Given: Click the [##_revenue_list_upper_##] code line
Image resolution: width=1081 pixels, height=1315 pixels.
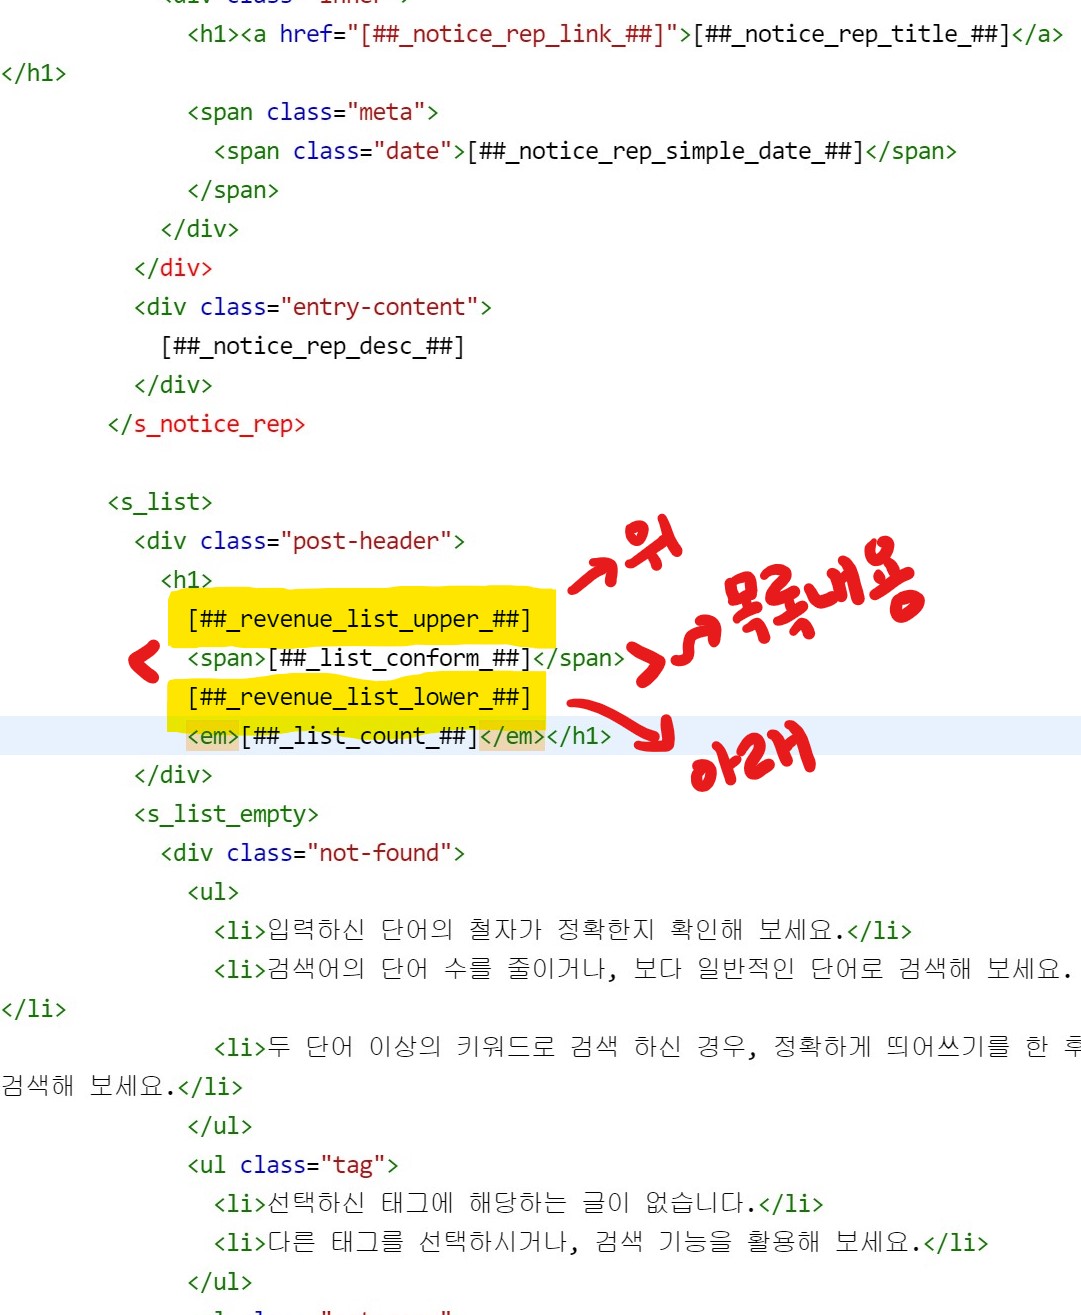Looking at the screenshot, I should [x=358, y=619].
